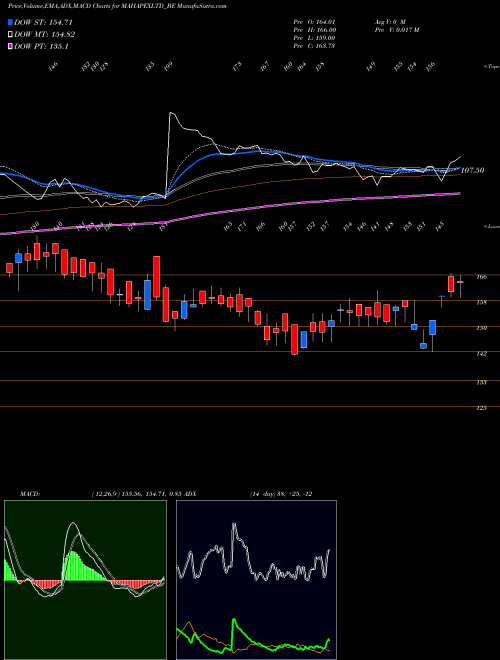Viewport: 500px width, 660px height.
Task: Click the 'Avg V: 0 M' text
Action: tap(389, 22)
